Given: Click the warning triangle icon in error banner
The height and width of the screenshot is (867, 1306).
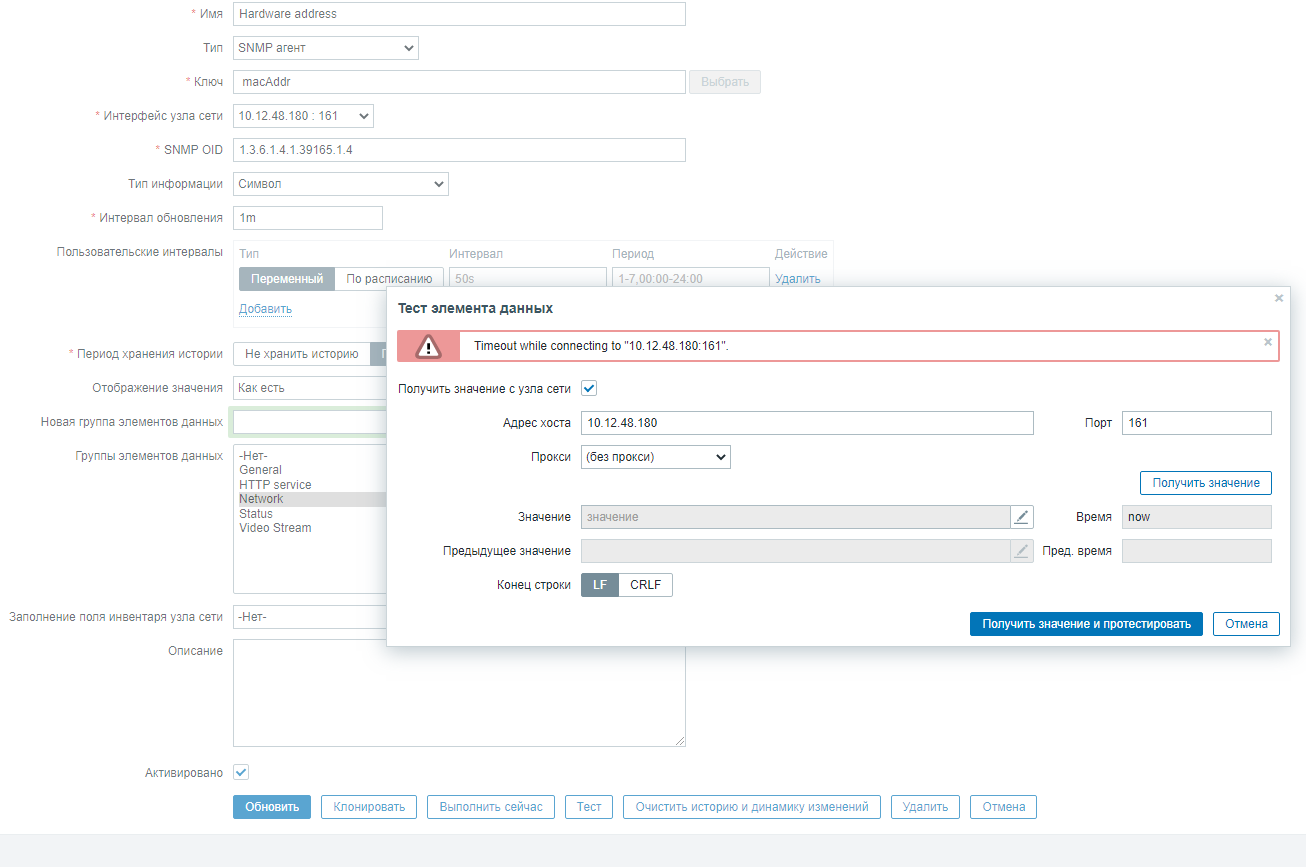Looking at the screenshot, I should point(428,346).
